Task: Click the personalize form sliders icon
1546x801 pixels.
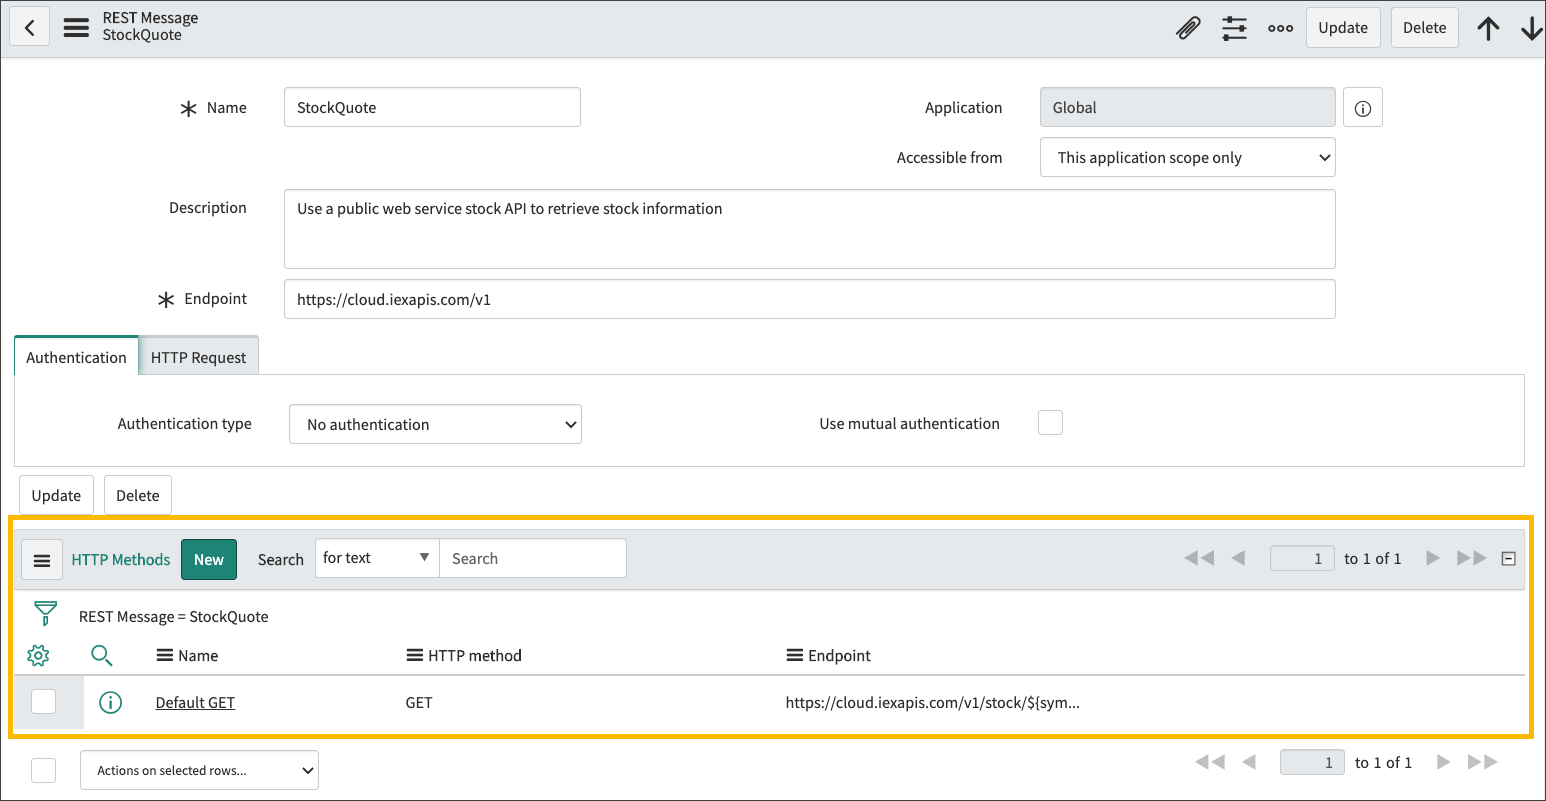Action: (1234, 28)
